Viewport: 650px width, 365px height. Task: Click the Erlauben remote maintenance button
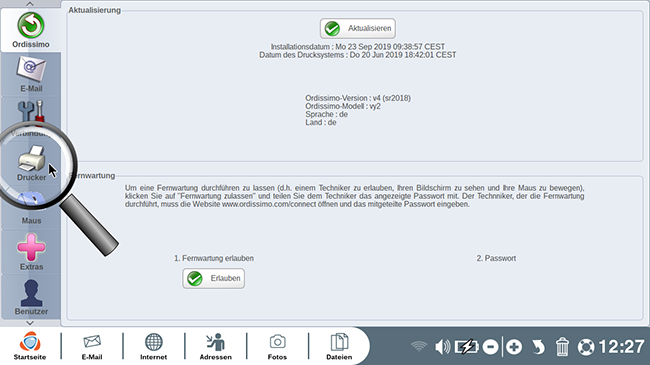(213, 278)
